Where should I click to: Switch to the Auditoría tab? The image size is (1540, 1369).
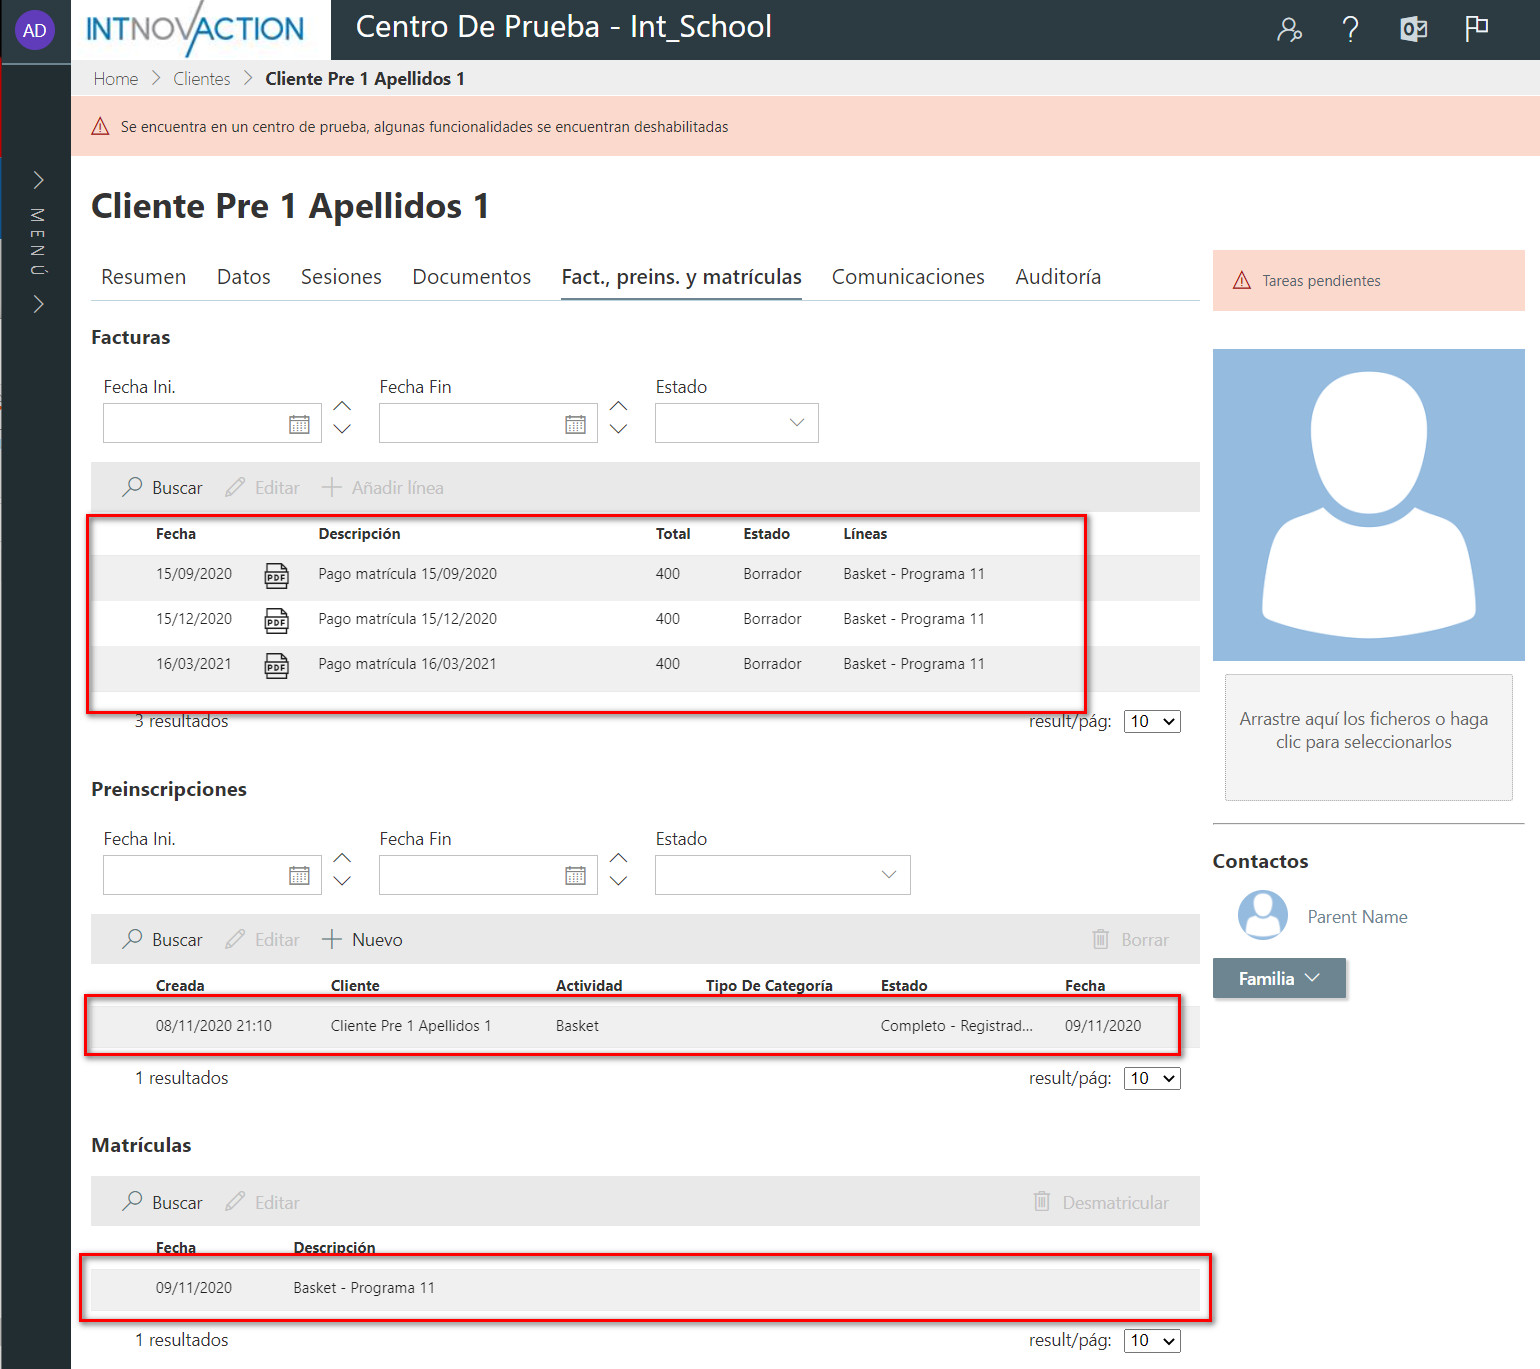tap(1058, 277)
